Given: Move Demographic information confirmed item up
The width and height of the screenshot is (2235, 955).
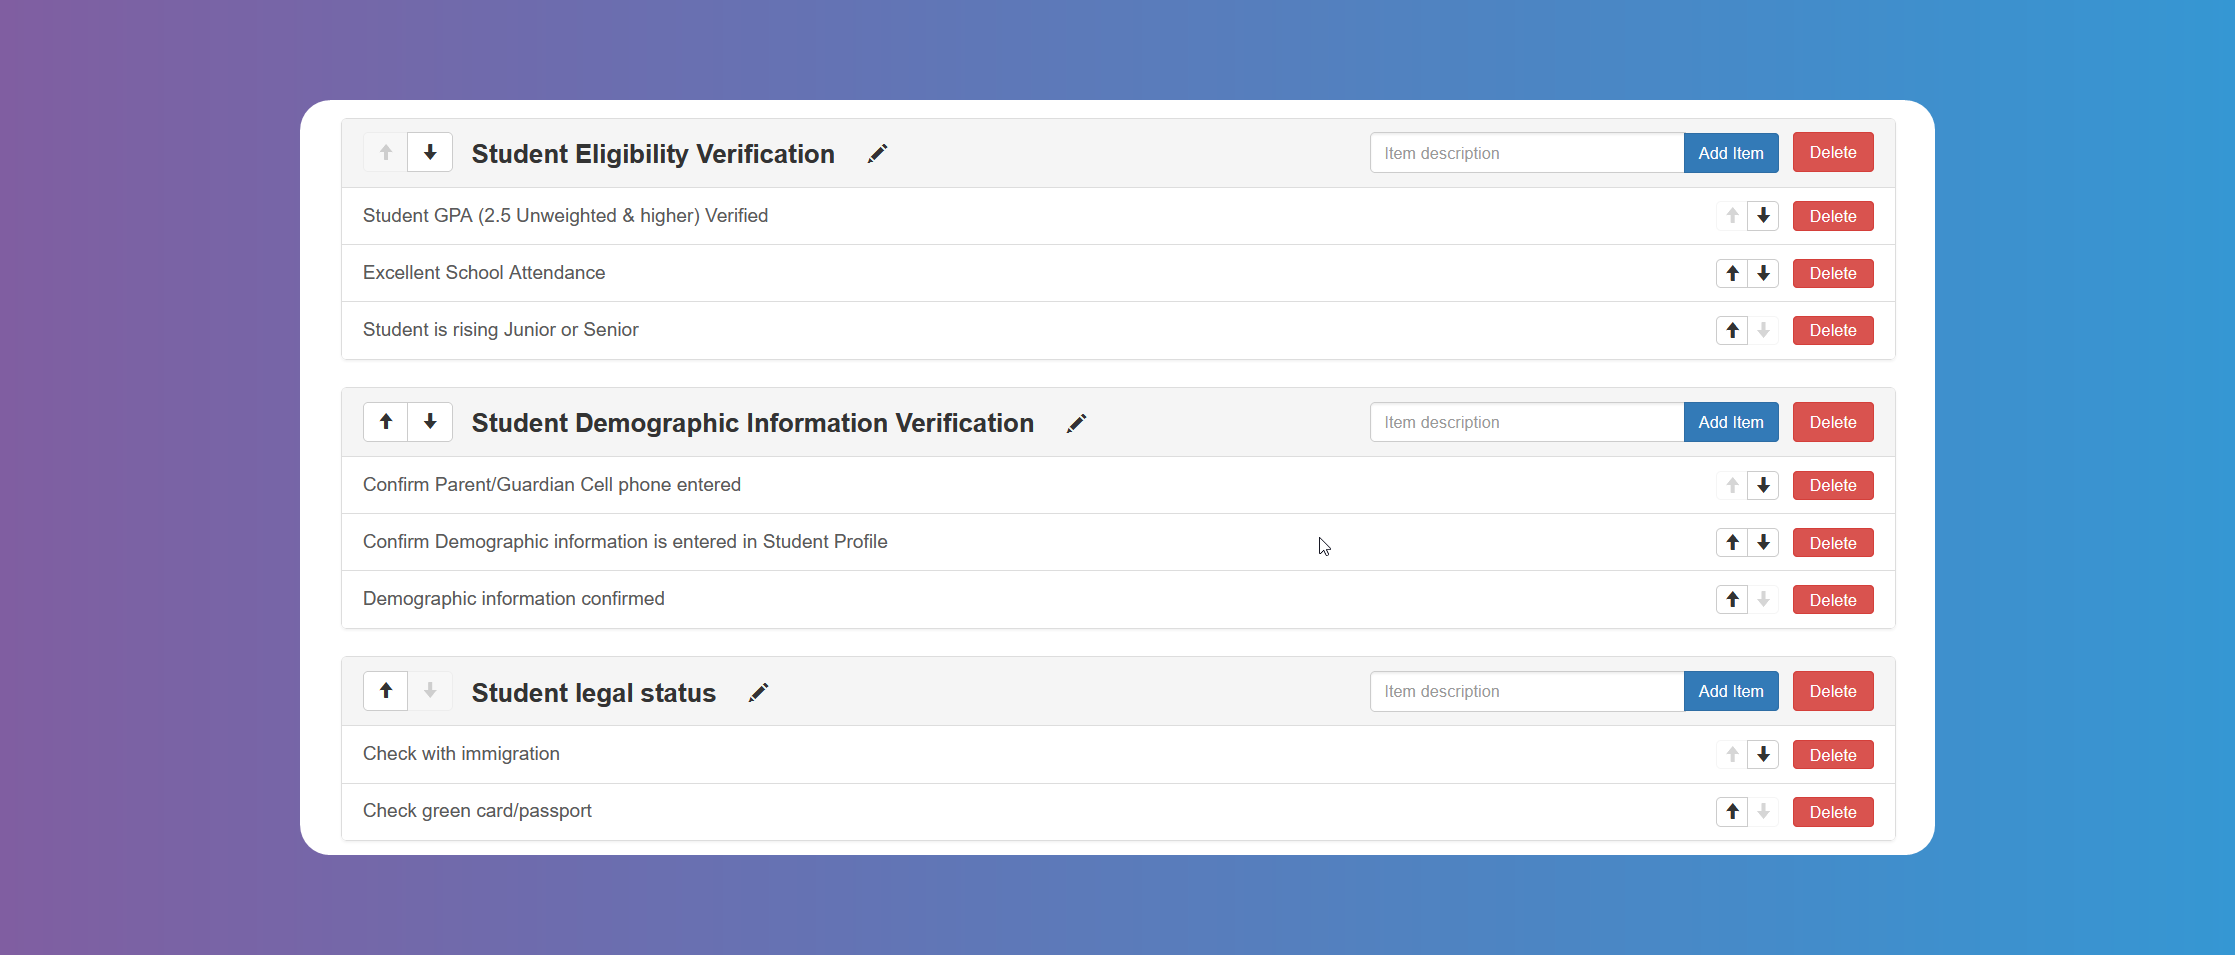Looking at the screenshot, I should click(x=1731, y=598).
